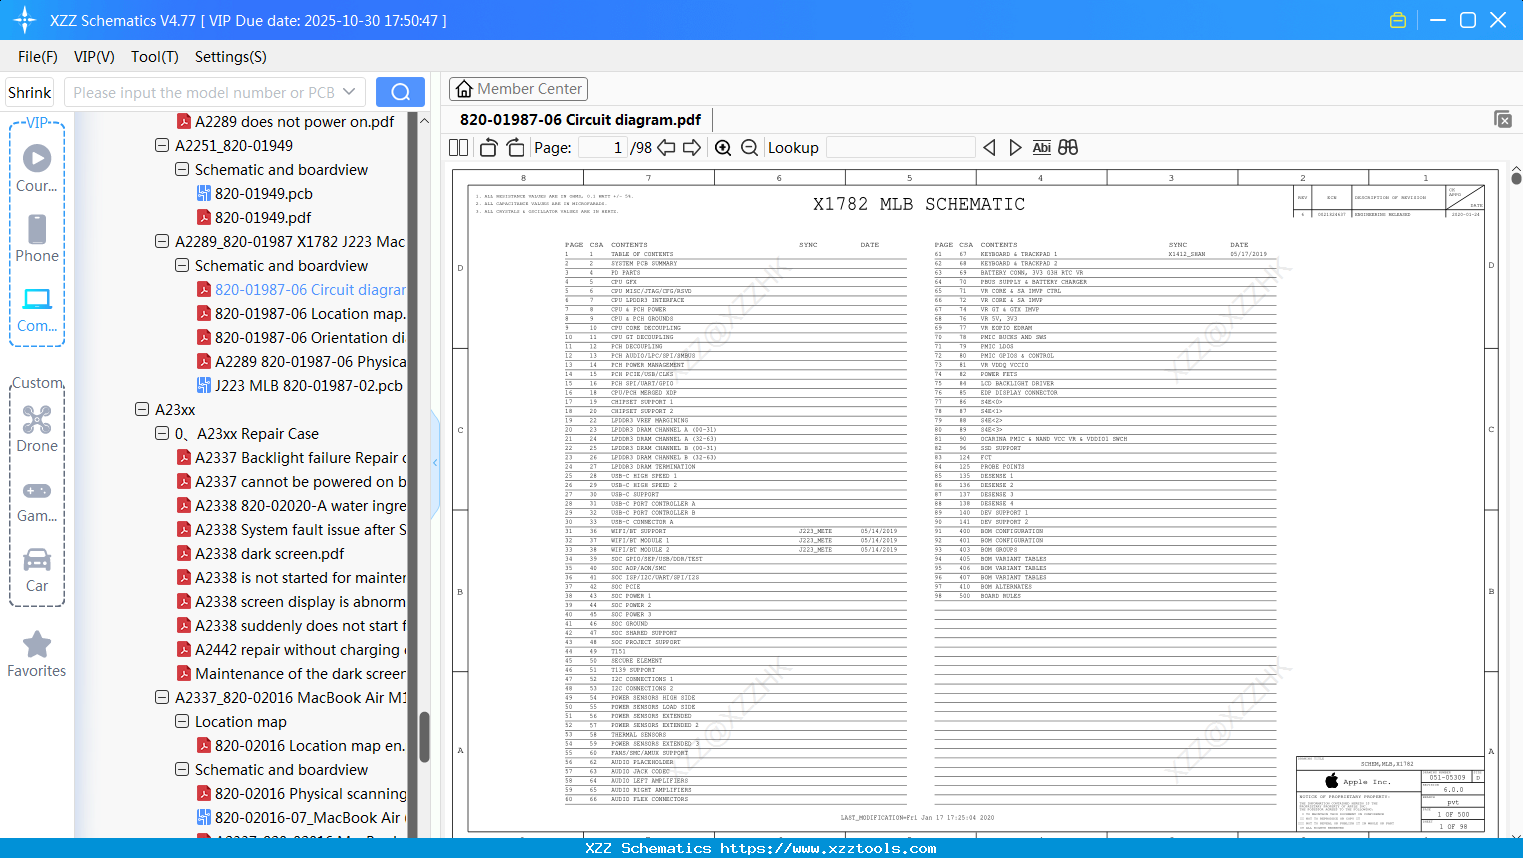
Task: Collapse the A2251_820-01949 folder
Action: 162,145
